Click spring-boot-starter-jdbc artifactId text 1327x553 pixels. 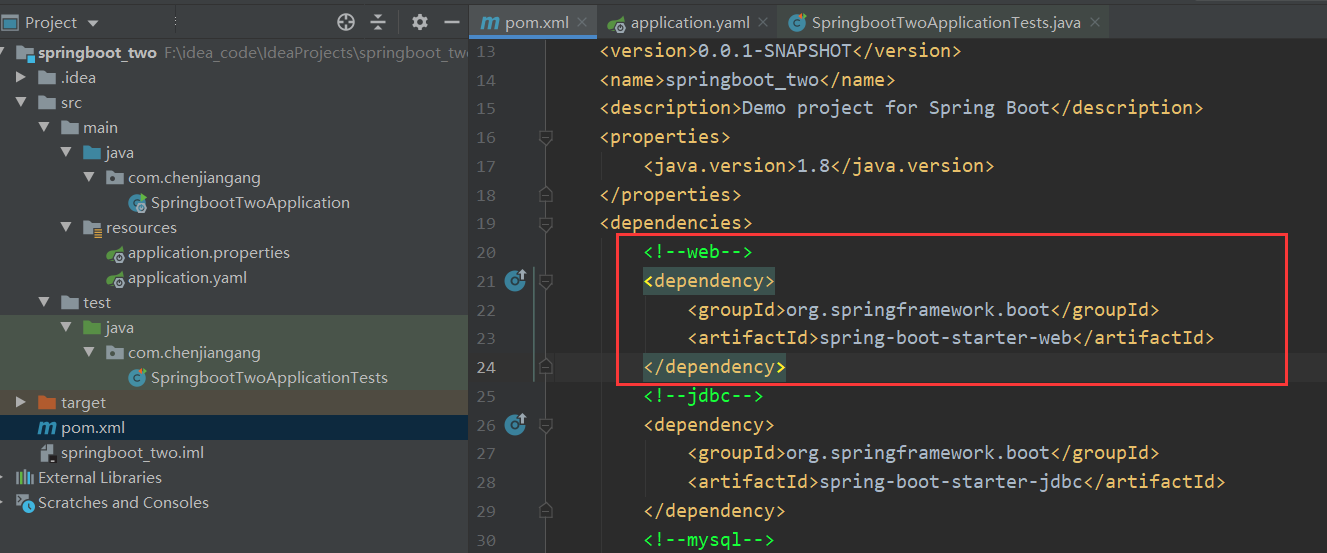(950, 482)
